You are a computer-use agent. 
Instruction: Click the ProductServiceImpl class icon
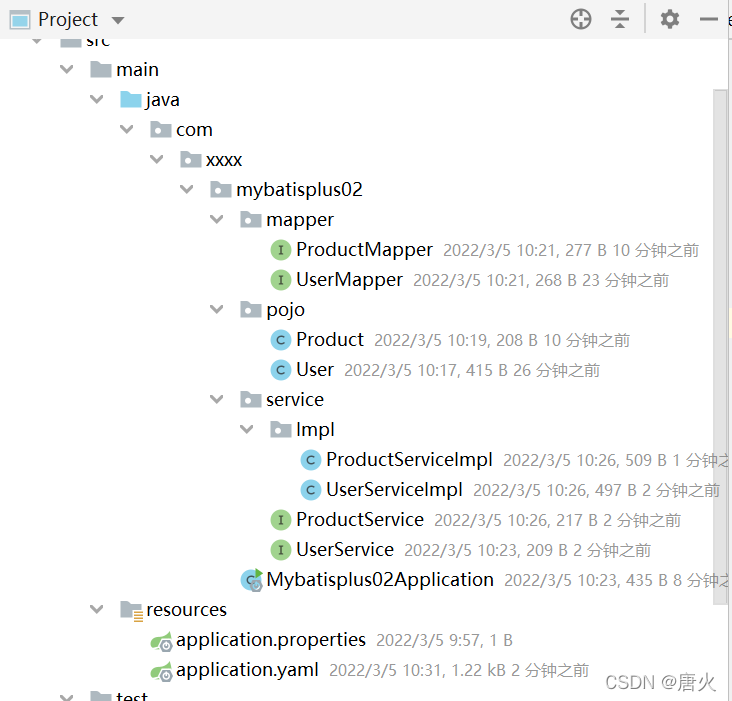pos(310,460)
